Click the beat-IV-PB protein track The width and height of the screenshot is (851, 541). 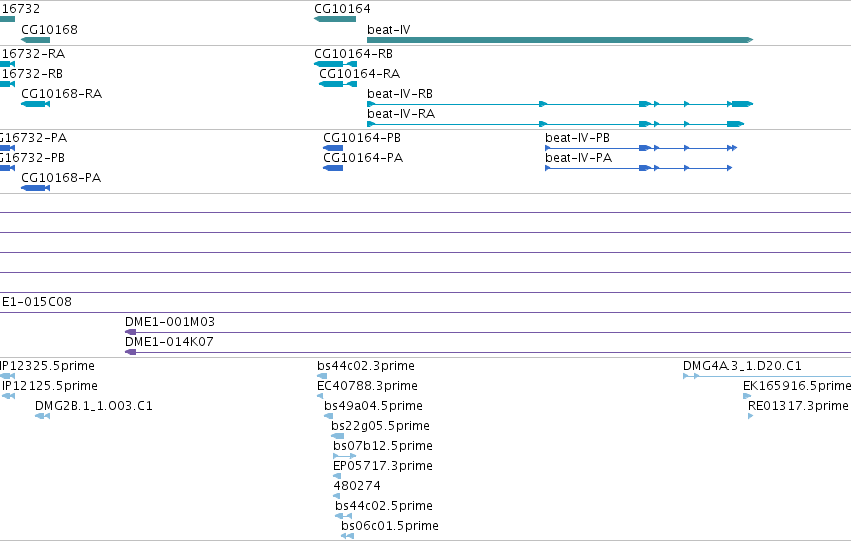point(641,148)
